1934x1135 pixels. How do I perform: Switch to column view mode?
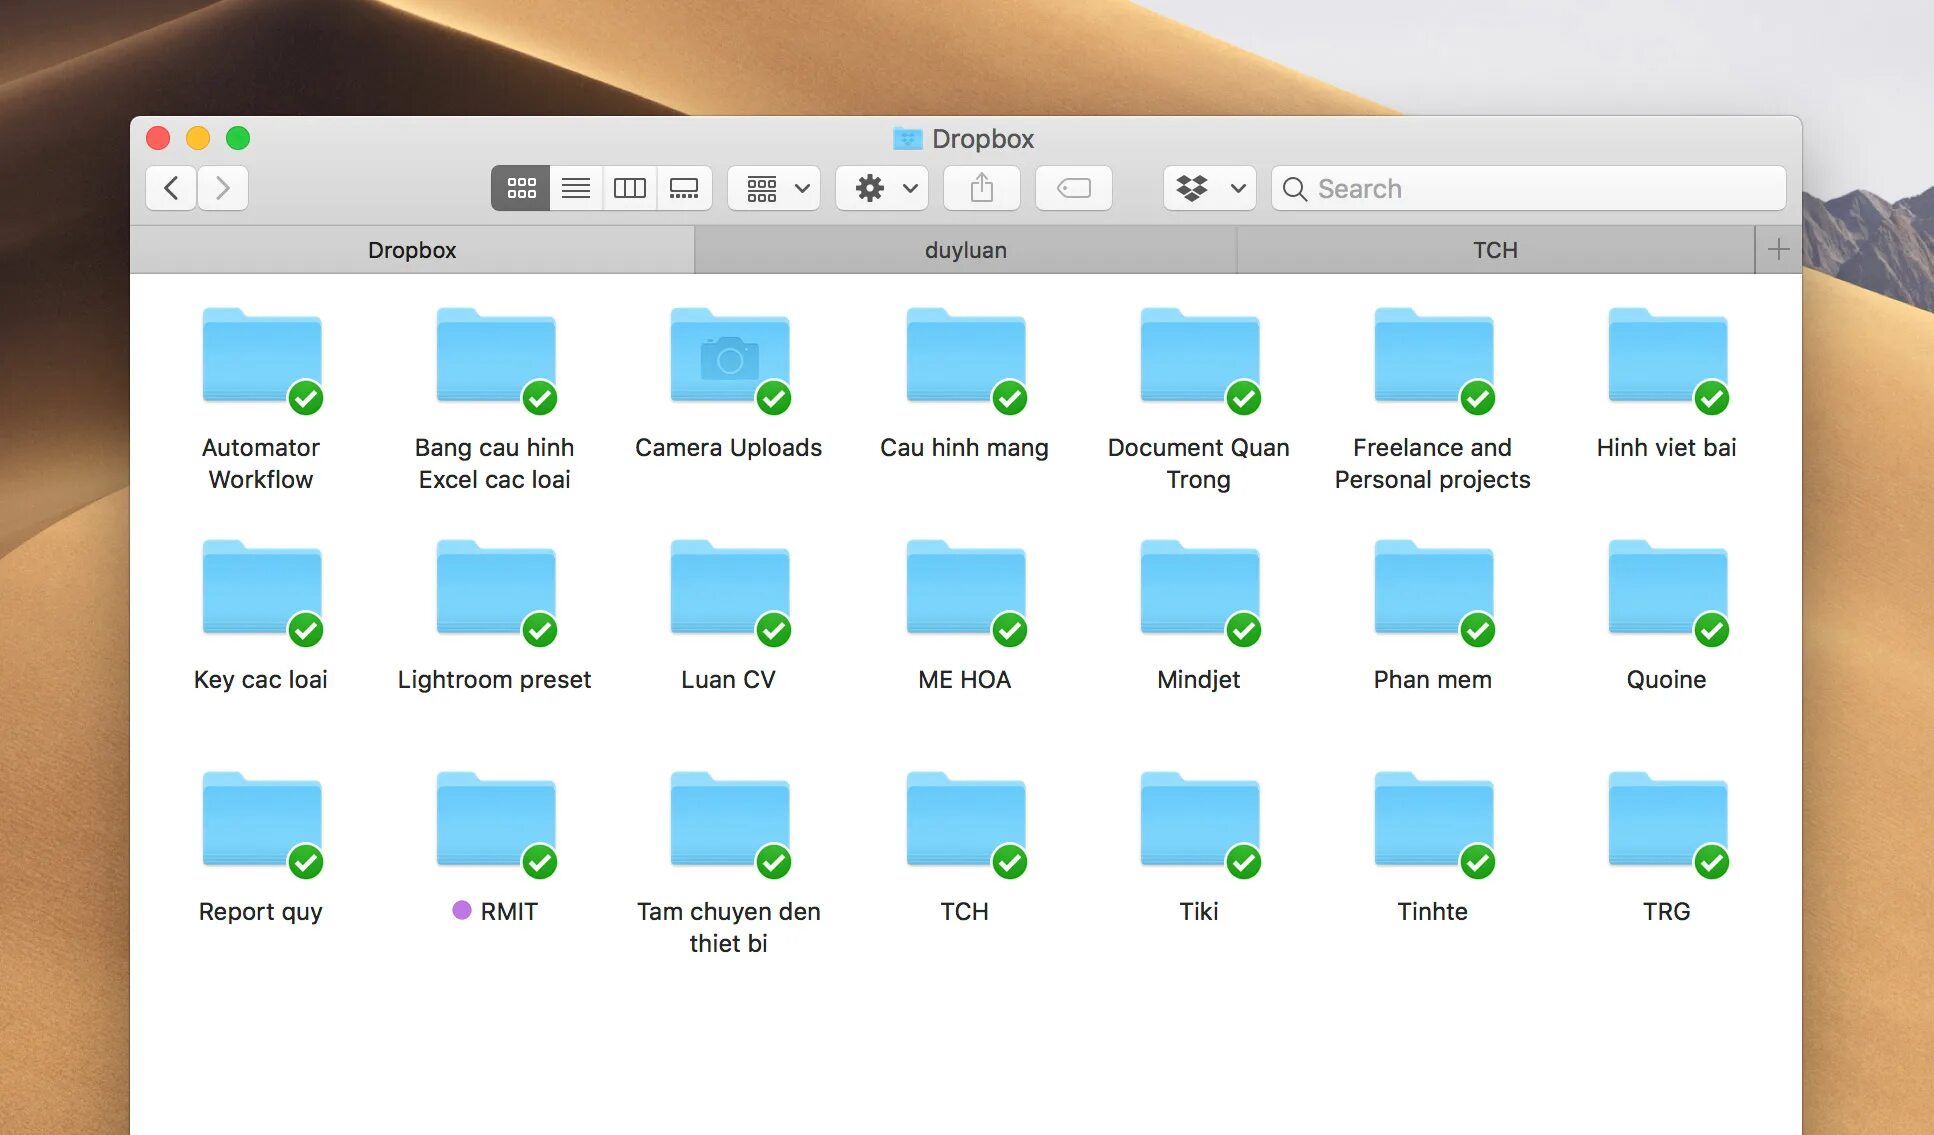pyautogui.click(x=630, y=188)
